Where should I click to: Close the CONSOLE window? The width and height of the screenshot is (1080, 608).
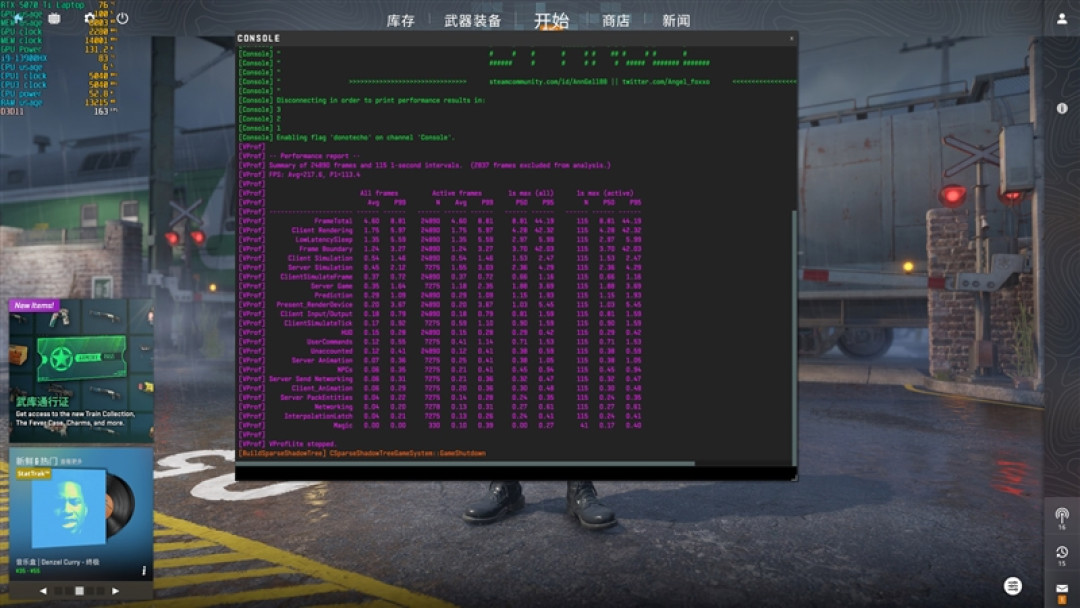pos(791,39)
